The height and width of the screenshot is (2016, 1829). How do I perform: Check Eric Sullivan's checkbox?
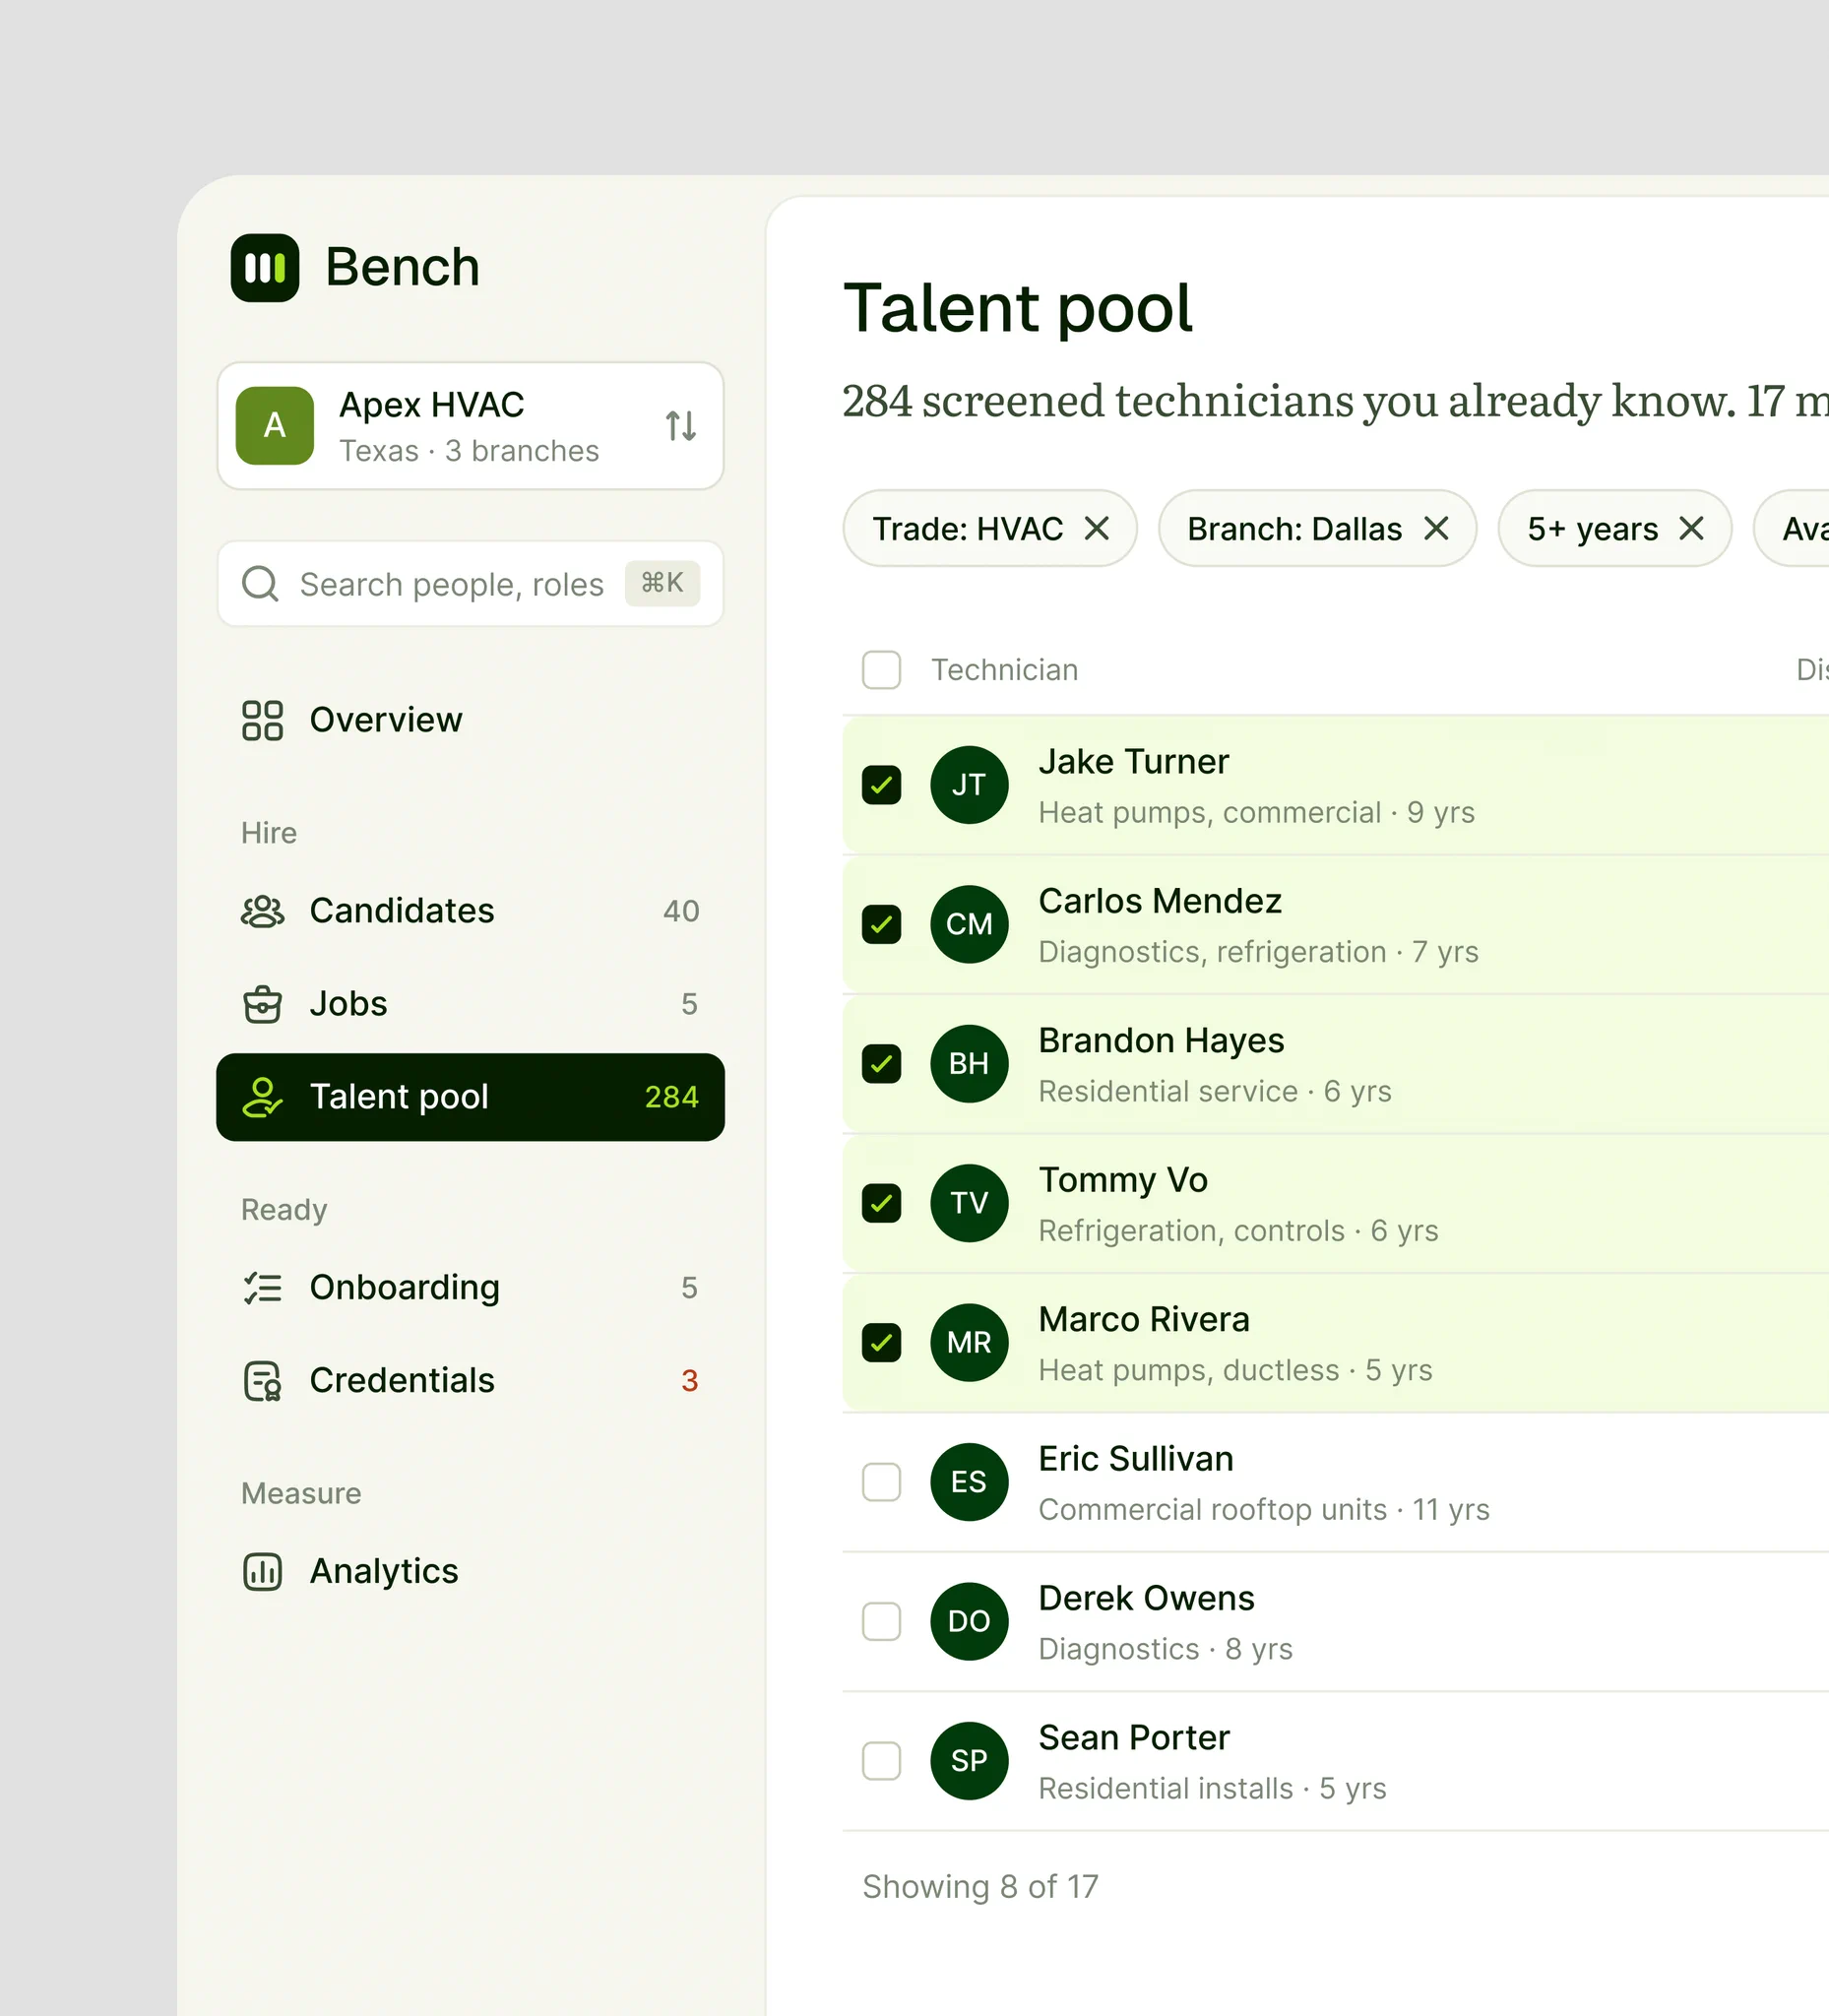click(881, 1482)
